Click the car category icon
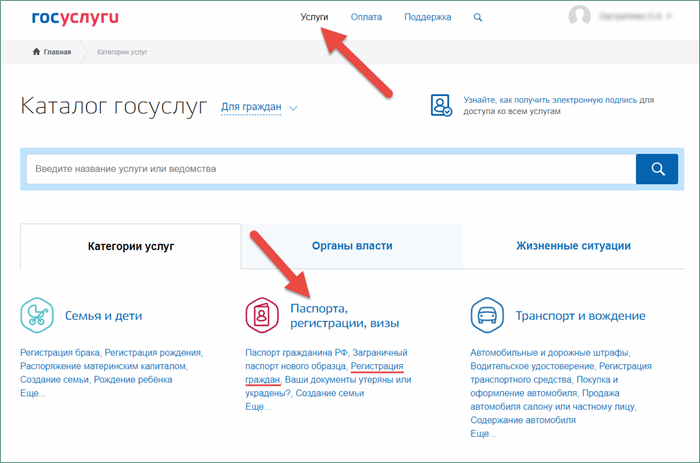 [x=487, y=315]
